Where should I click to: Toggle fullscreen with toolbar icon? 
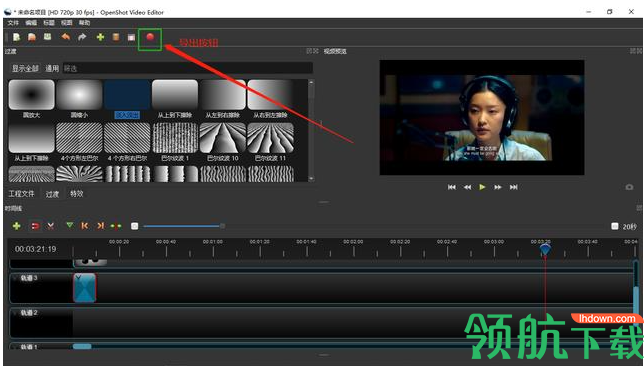[131, 38]
